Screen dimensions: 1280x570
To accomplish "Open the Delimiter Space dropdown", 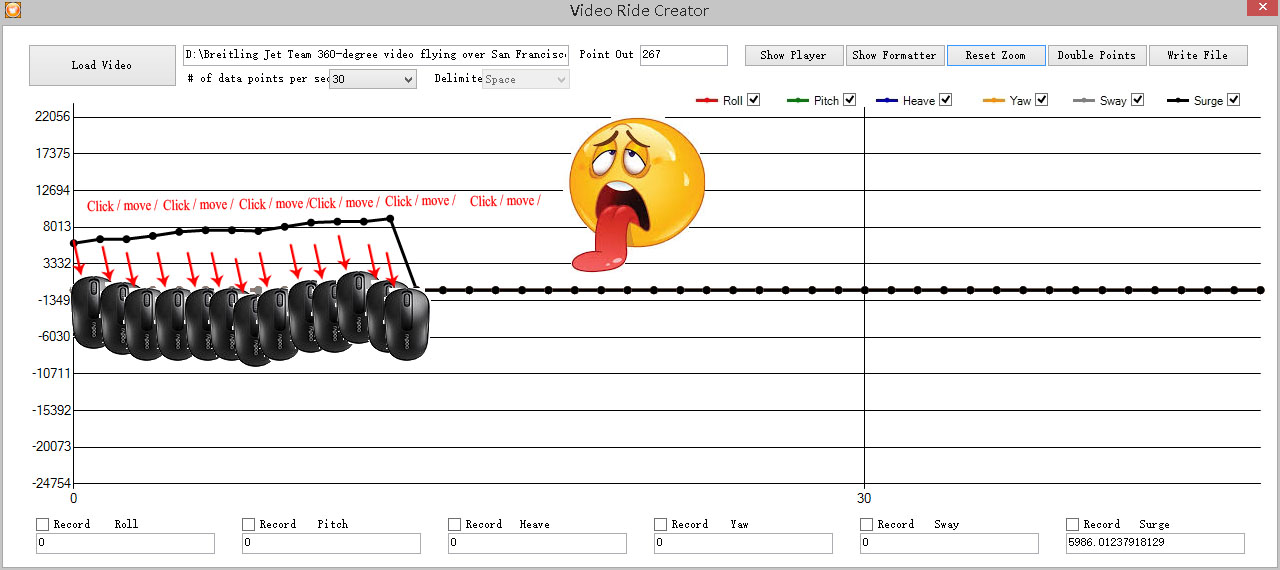I will point(526,79).
